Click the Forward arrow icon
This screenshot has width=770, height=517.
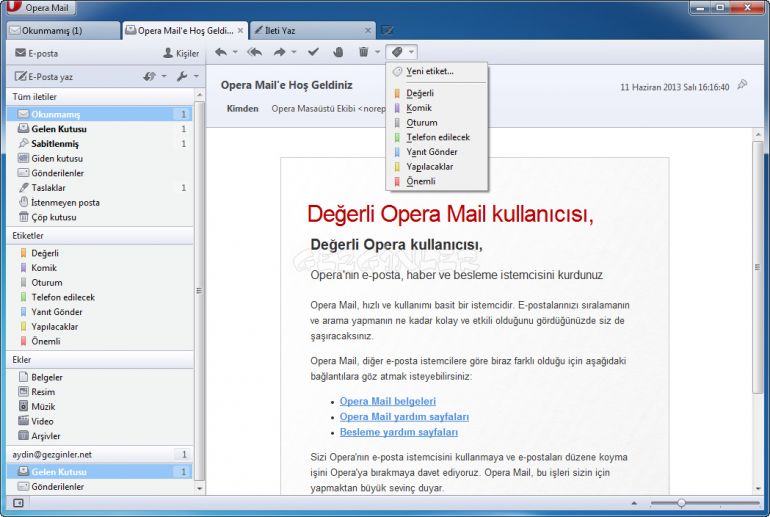pyautogui.click(x=279, y=52)
